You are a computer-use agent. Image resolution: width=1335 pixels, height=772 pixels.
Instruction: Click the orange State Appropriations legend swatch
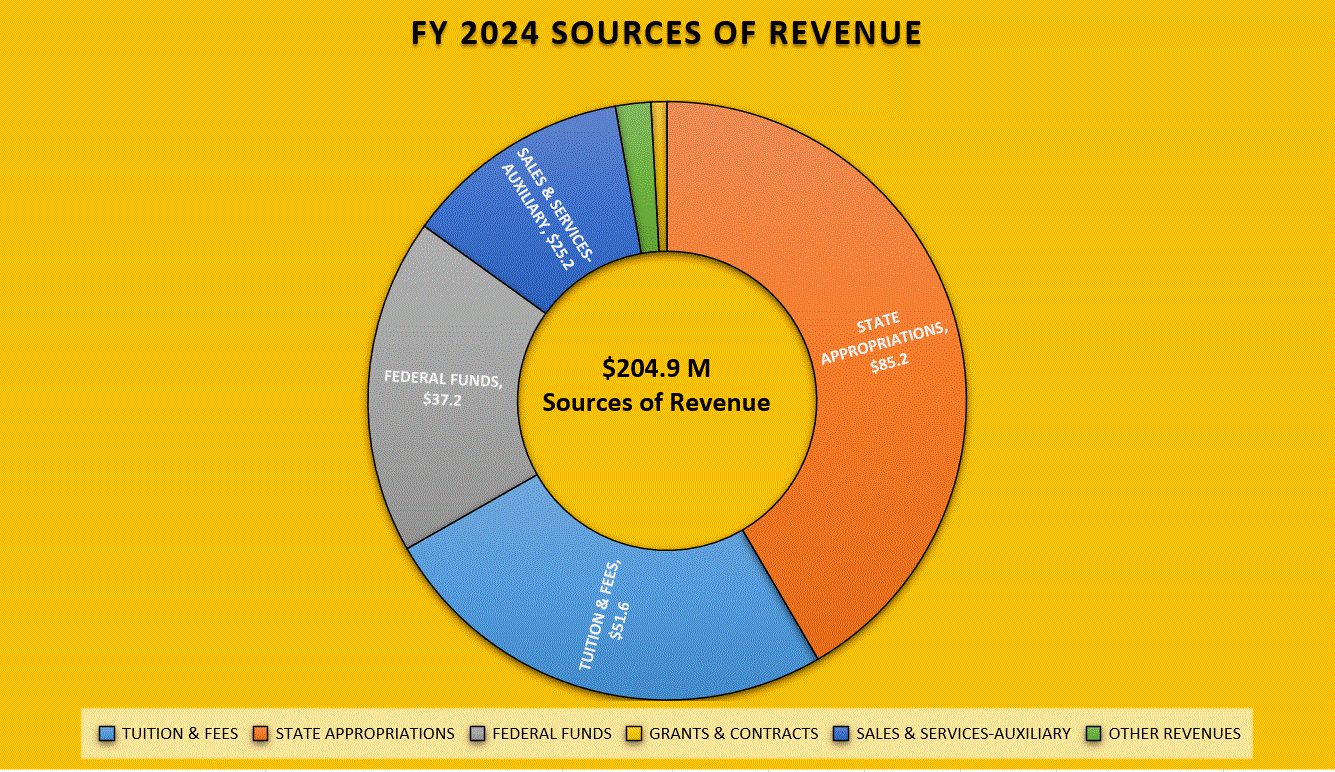(258, 733)
